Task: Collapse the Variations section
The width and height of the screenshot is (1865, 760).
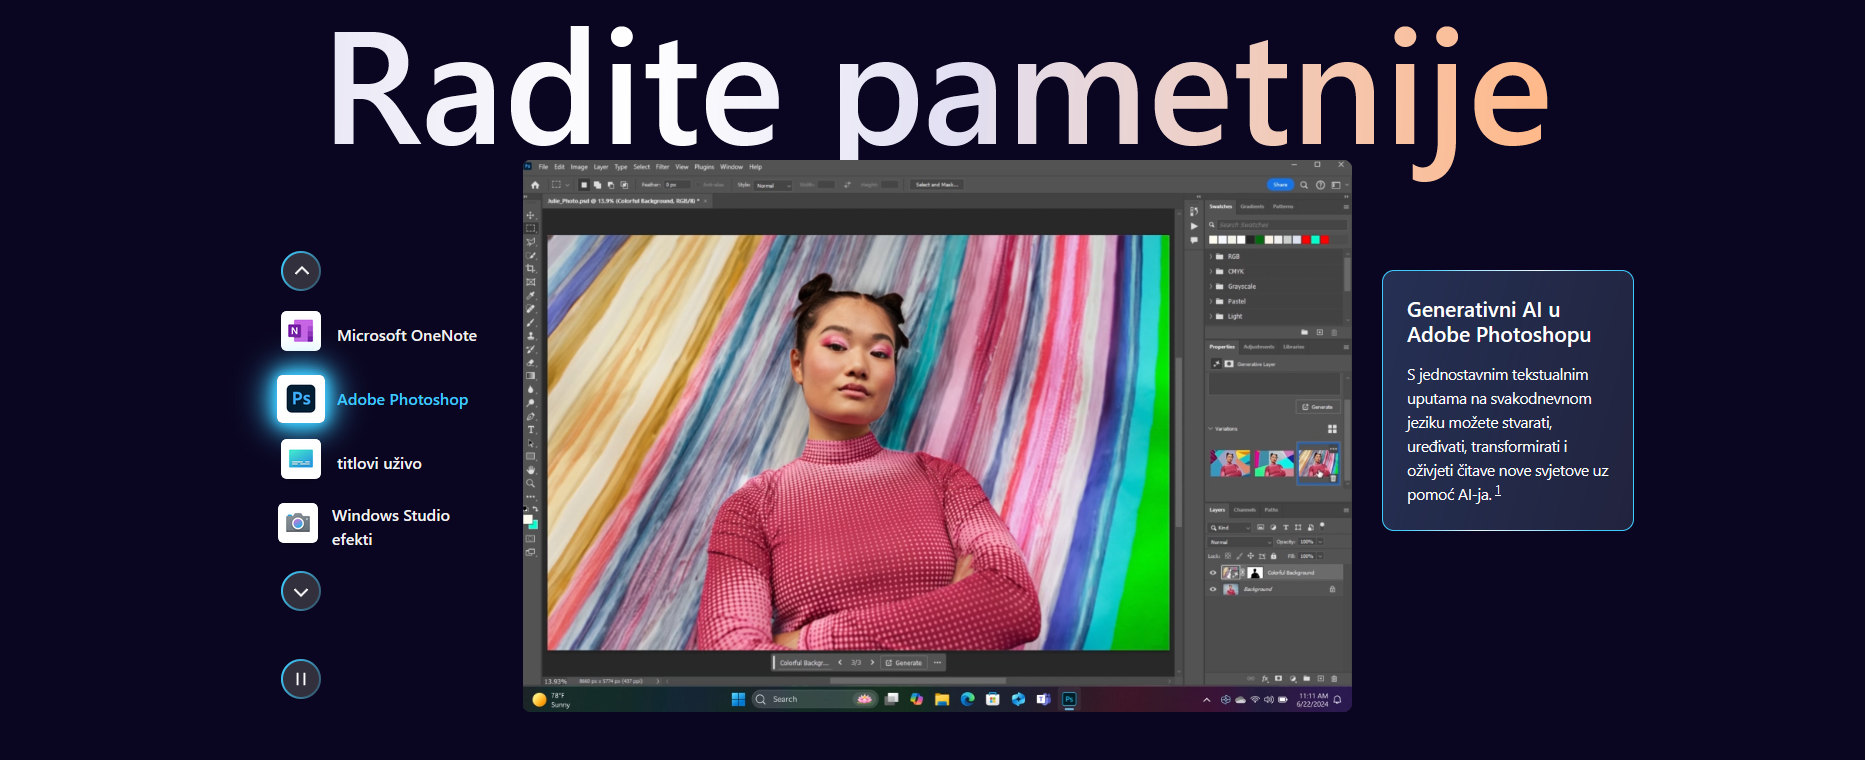Action: [1210, 428]
